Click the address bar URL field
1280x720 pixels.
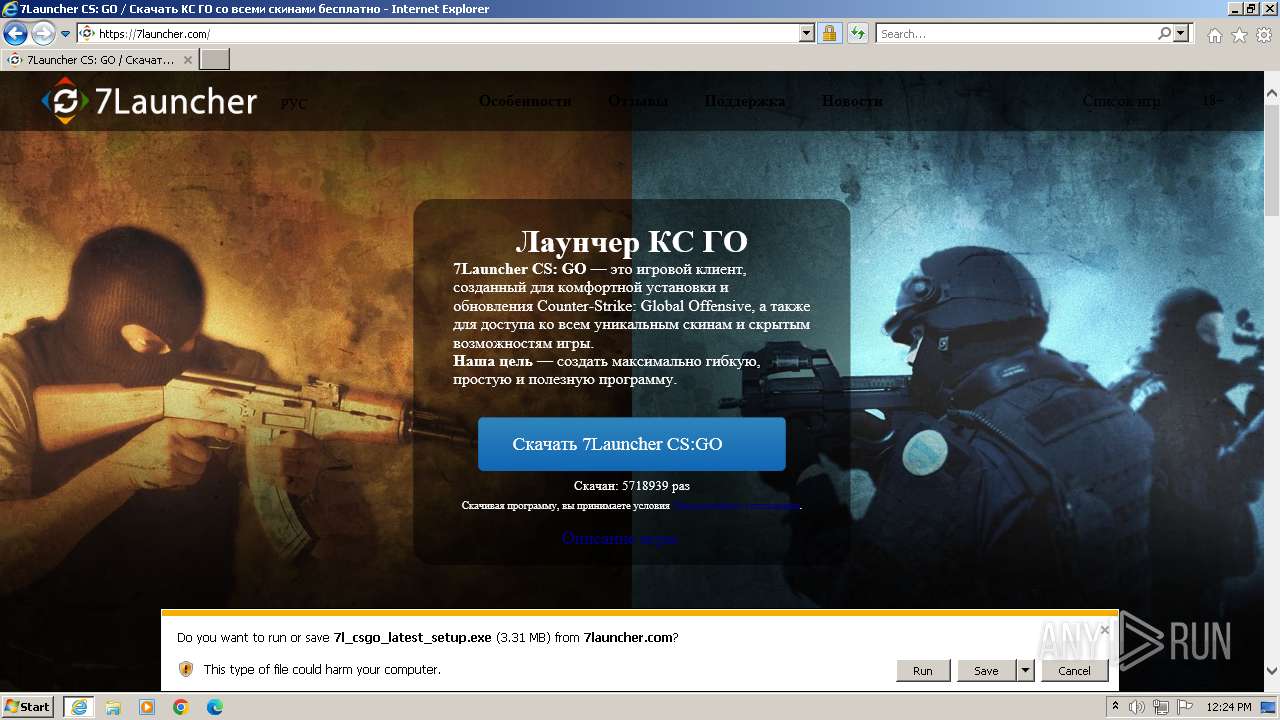[438, 33]
